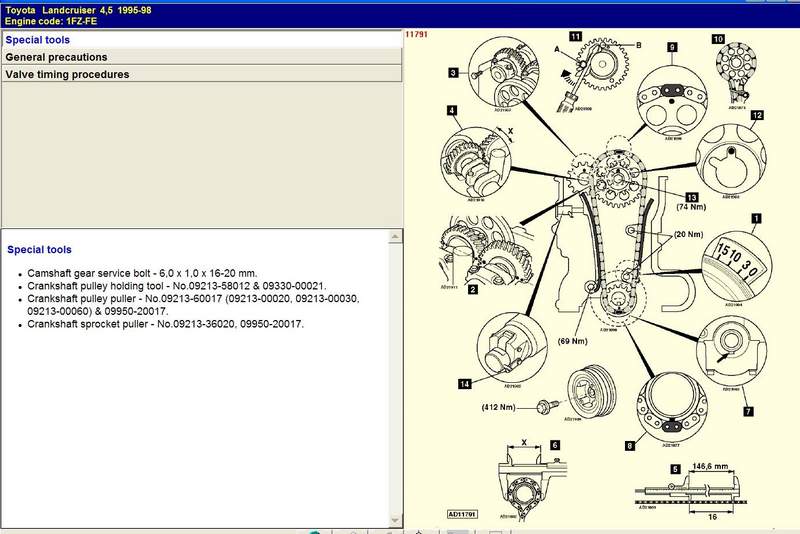Click the timing scale detail circle showing '15 10 3 0'
Viewport: 800px width, 534px height.
pos(737,265)
